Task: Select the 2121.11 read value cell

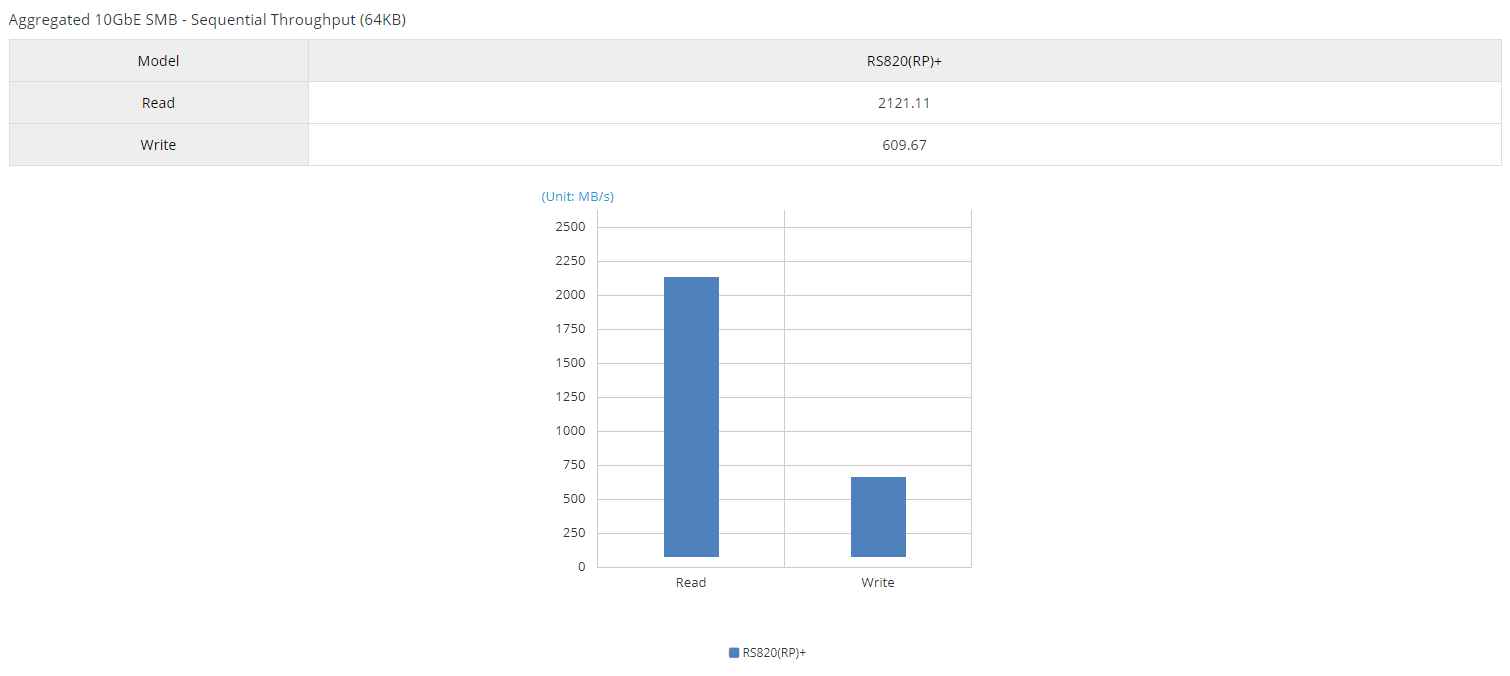Action: 904,103
